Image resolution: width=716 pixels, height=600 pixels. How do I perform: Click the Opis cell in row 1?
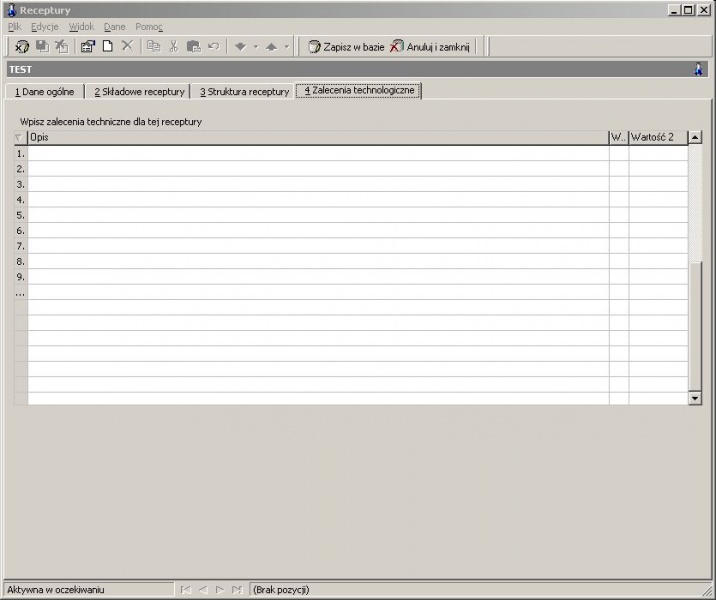[318, 153]
